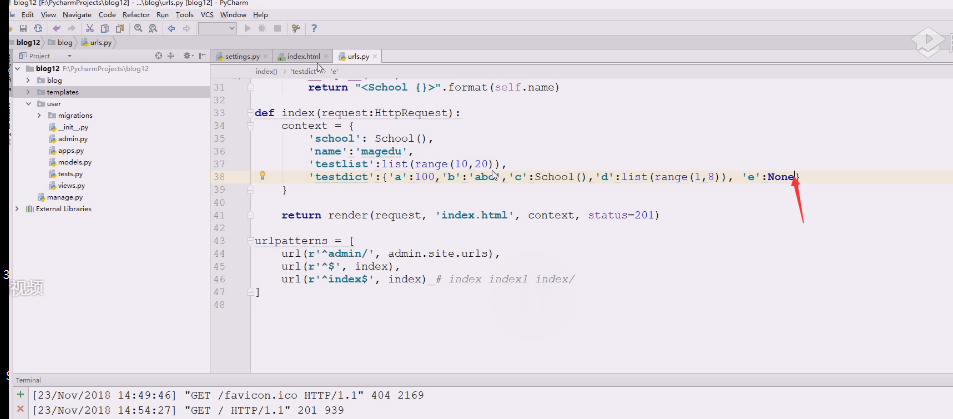Click the Scroll from Source target icon
Viewport: 953px width, 419px height.
click(x=159, y=55)
